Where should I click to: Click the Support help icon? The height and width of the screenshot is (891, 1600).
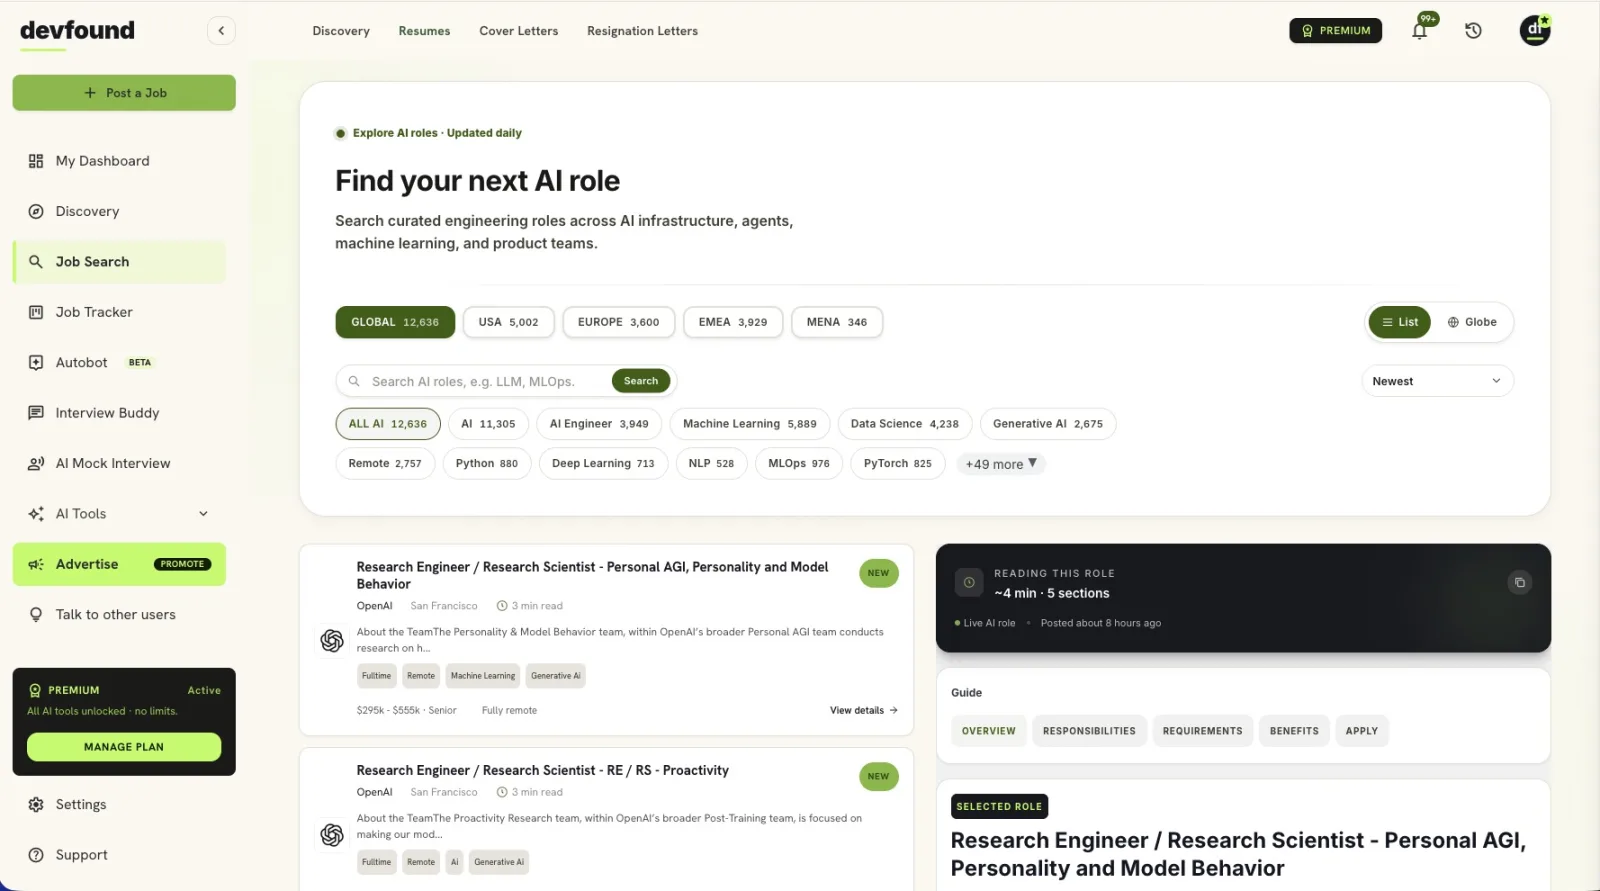36,855
